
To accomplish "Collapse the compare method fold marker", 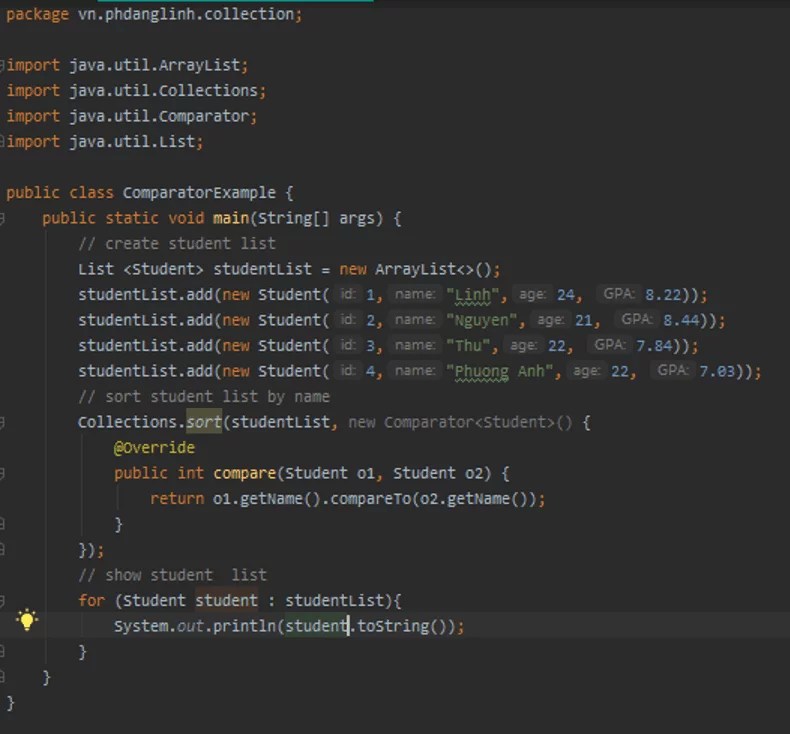I will tap(2, 473).
